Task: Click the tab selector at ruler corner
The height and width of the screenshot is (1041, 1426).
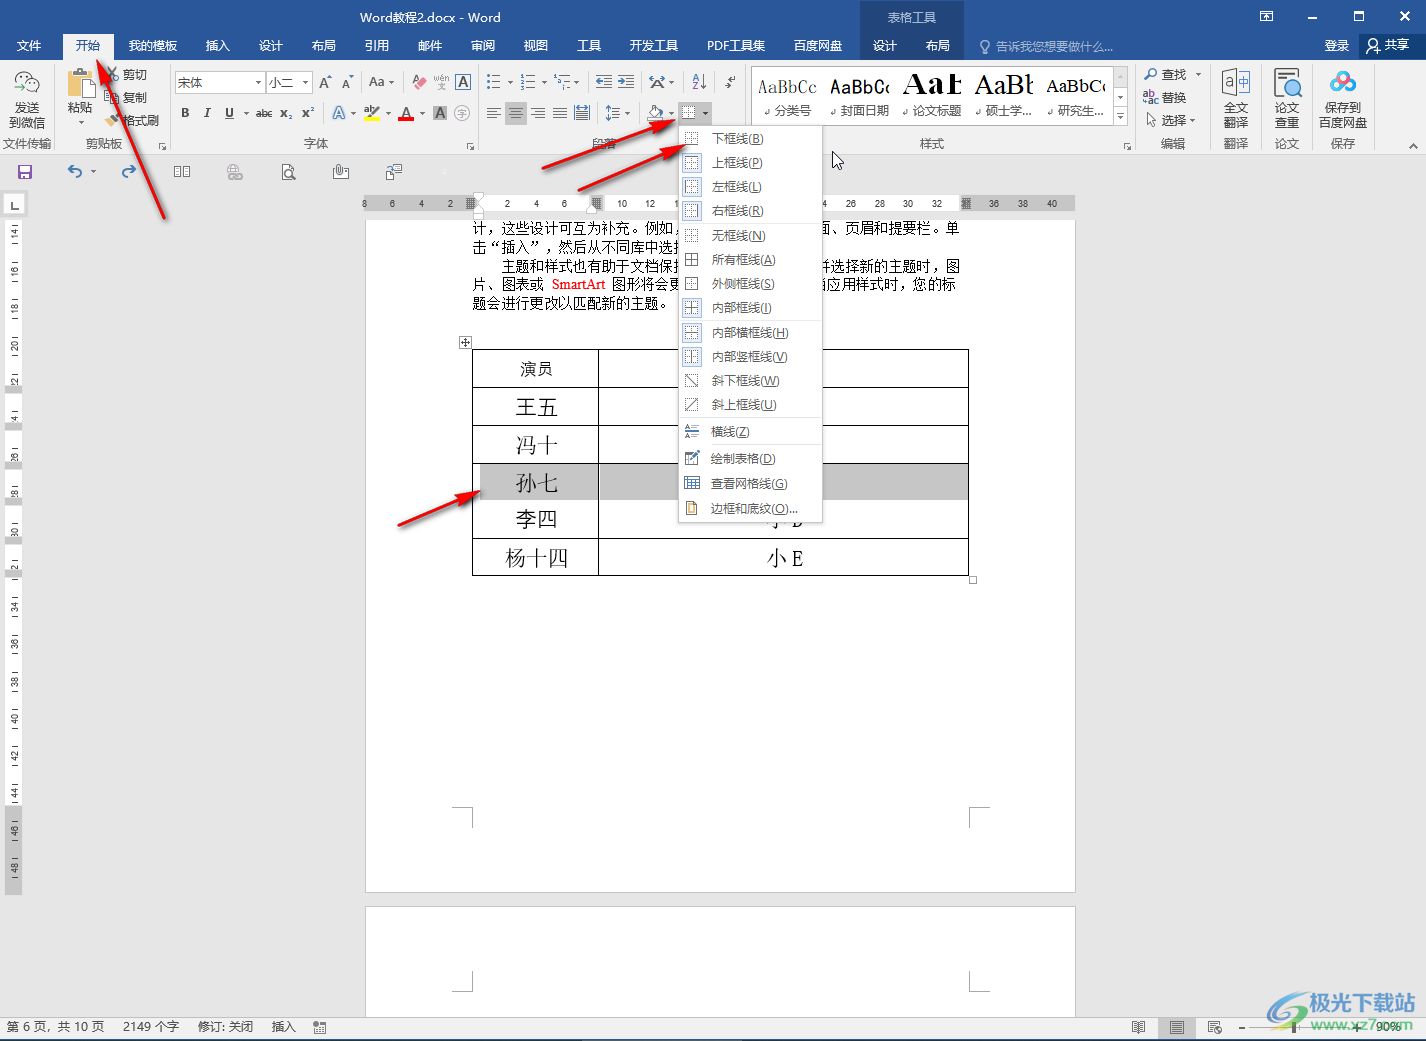Action: coord(14,205)
